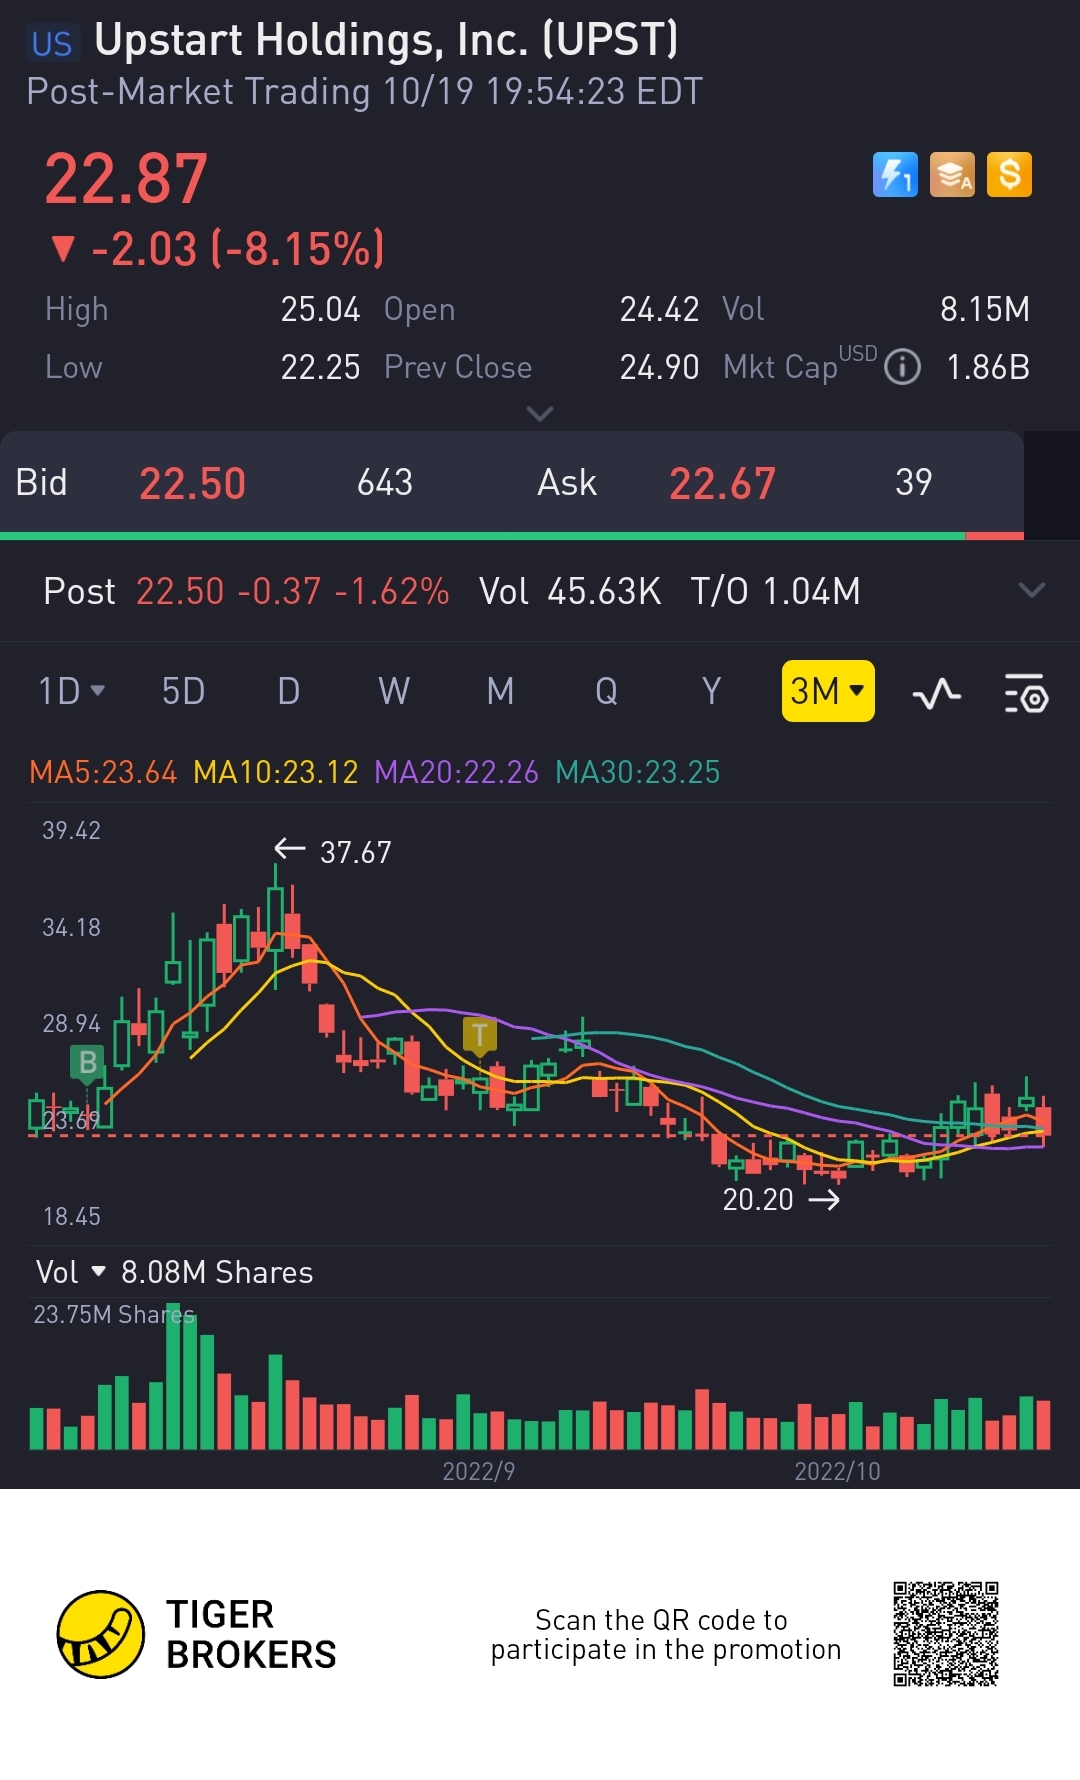The width and height of the screenshot is (1080, 1780).
Task: Open the chart indicator wave icon
Action: tap(937, 692)
